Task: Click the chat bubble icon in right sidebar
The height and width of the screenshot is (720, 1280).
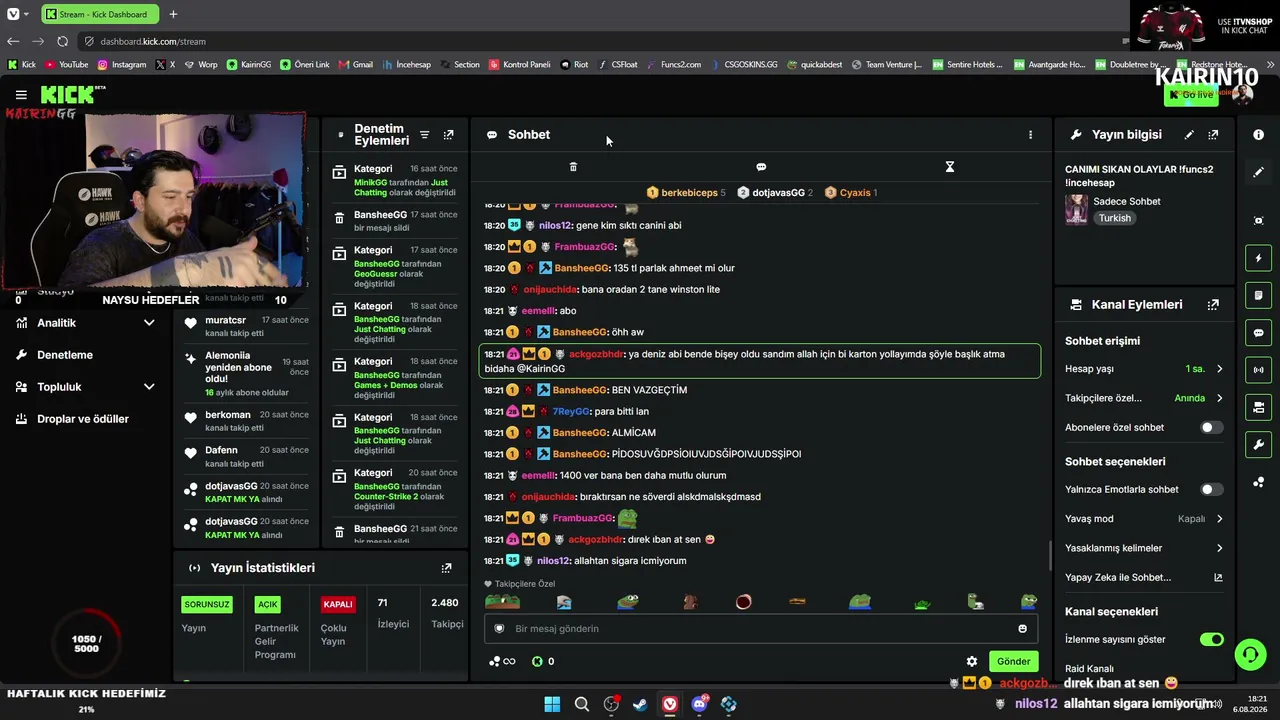Action: [1258, 333]
